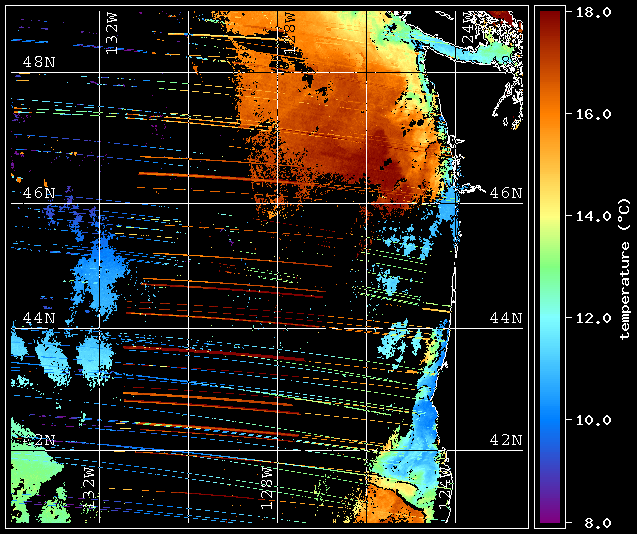Click the 132W longitude label at bottom
Viewport: 637px width, 534px height.
point(89,487)
